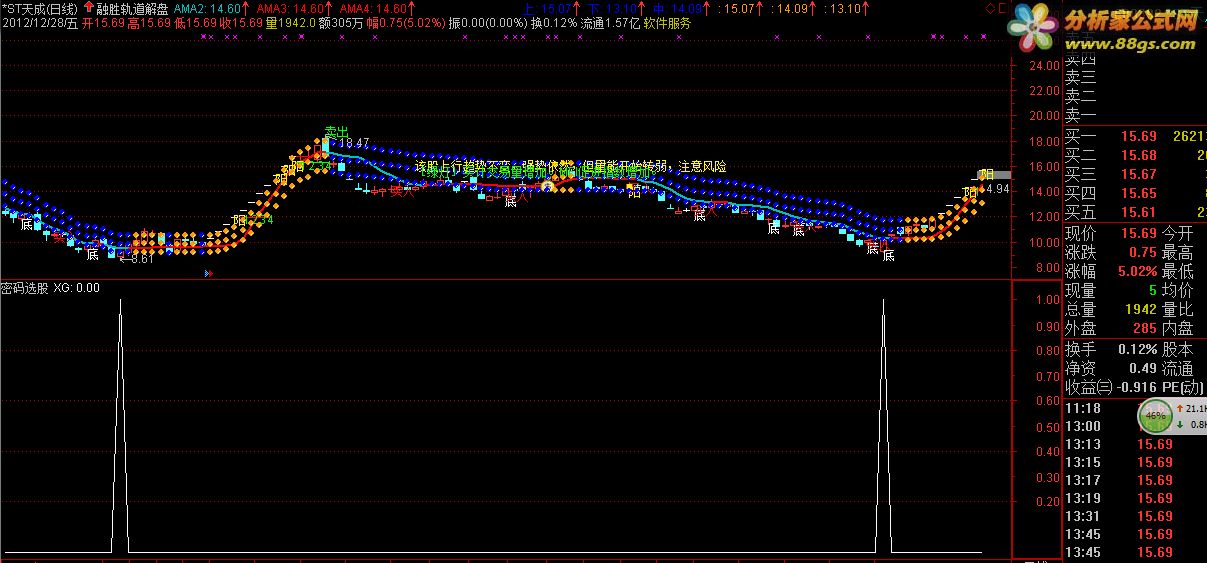
Task: Click the 幅0.75(5.02%) change value
Action: [x=407, y=22]
